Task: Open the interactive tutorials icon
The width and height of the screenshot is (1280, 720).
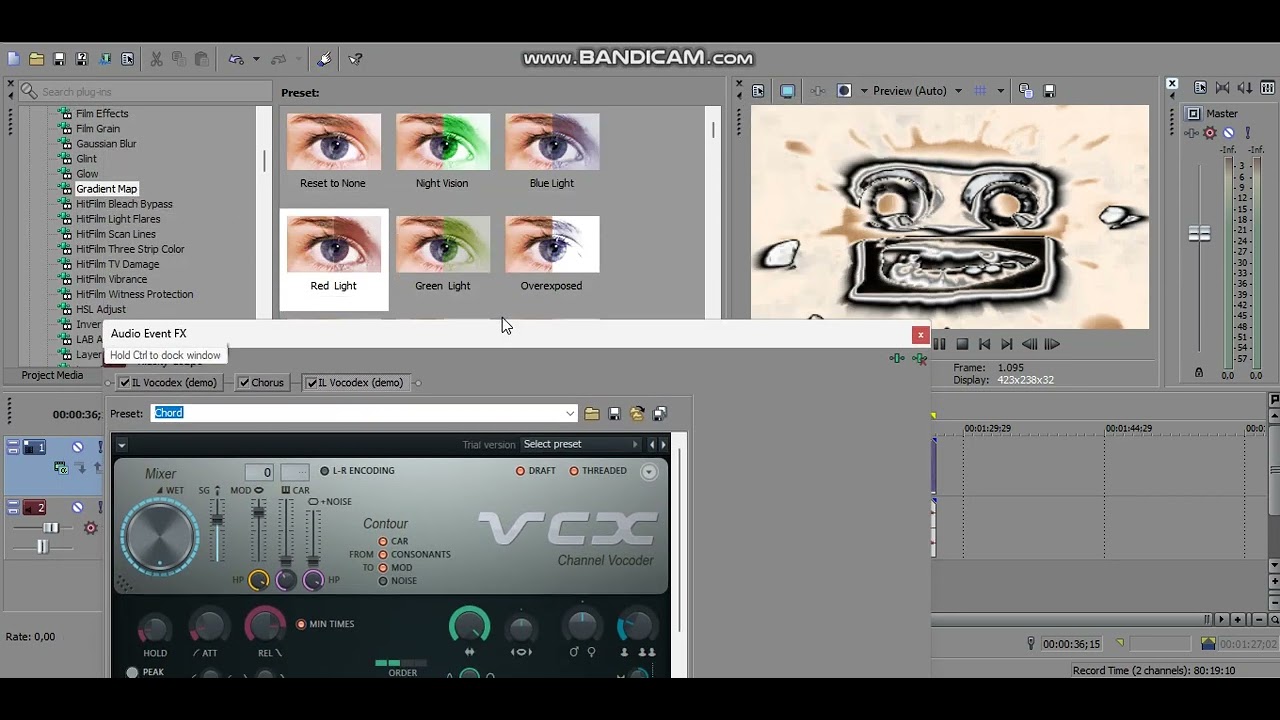Action: (x=324, y=59)
